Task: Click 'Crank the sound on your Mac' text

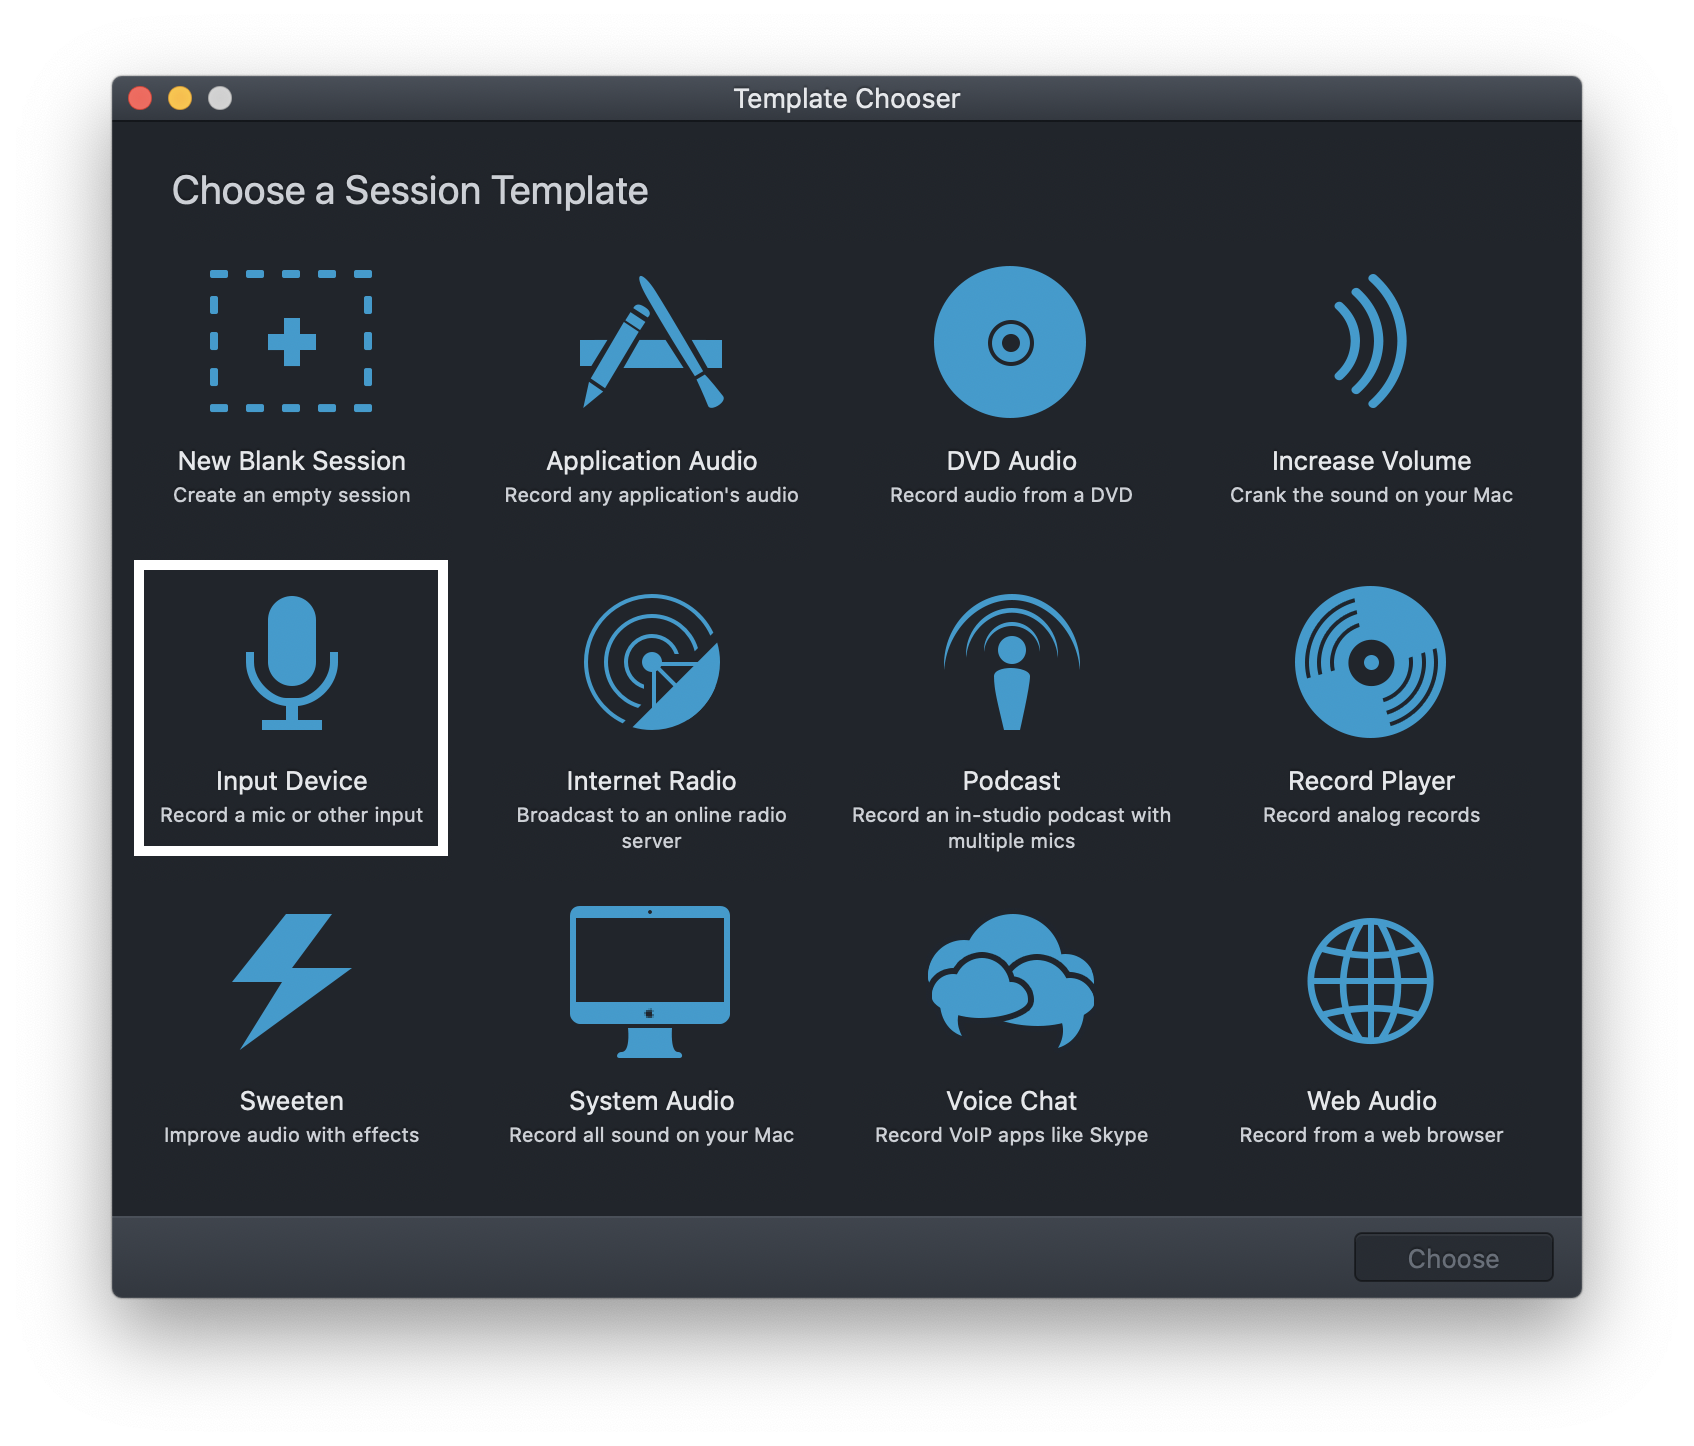Action: click(x=1371, y=495)
